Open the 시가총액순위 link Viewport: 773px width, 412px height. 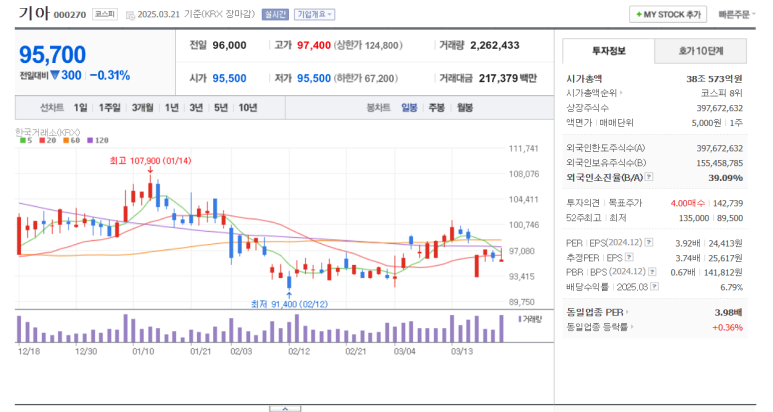(x=595, y=93)
